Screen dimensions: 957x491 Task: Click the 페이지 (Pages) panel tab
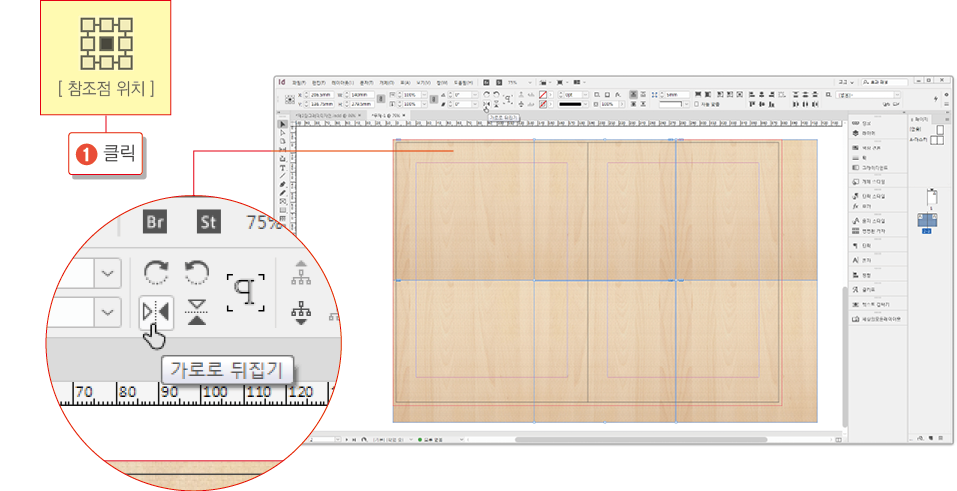pos(919,120)
